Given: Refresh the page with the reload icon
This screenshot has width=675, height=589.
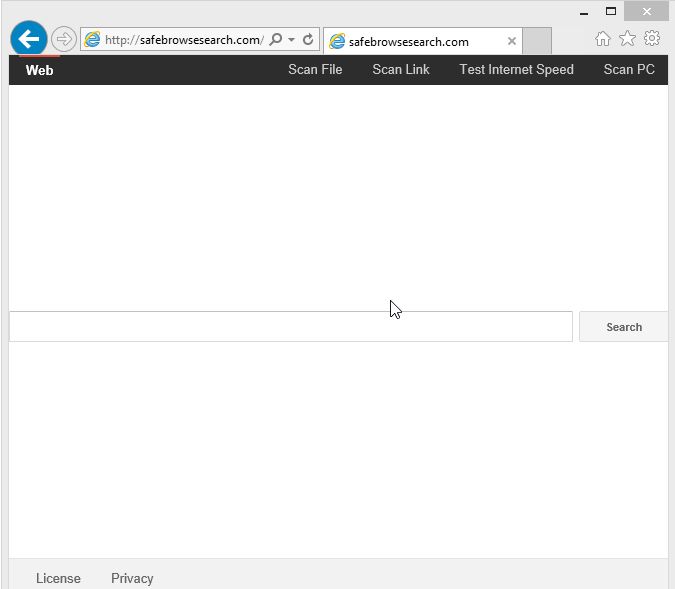Looking at the screenshot, I should (308, 40).
